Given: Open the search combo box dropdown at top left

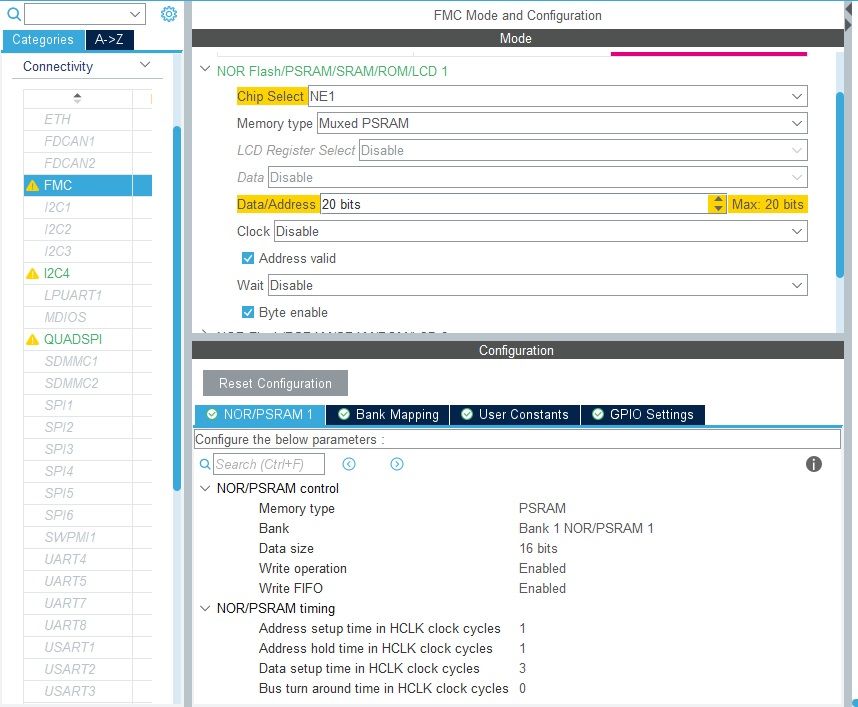Looking at the screenshot, I should click(x=135, y=14).
